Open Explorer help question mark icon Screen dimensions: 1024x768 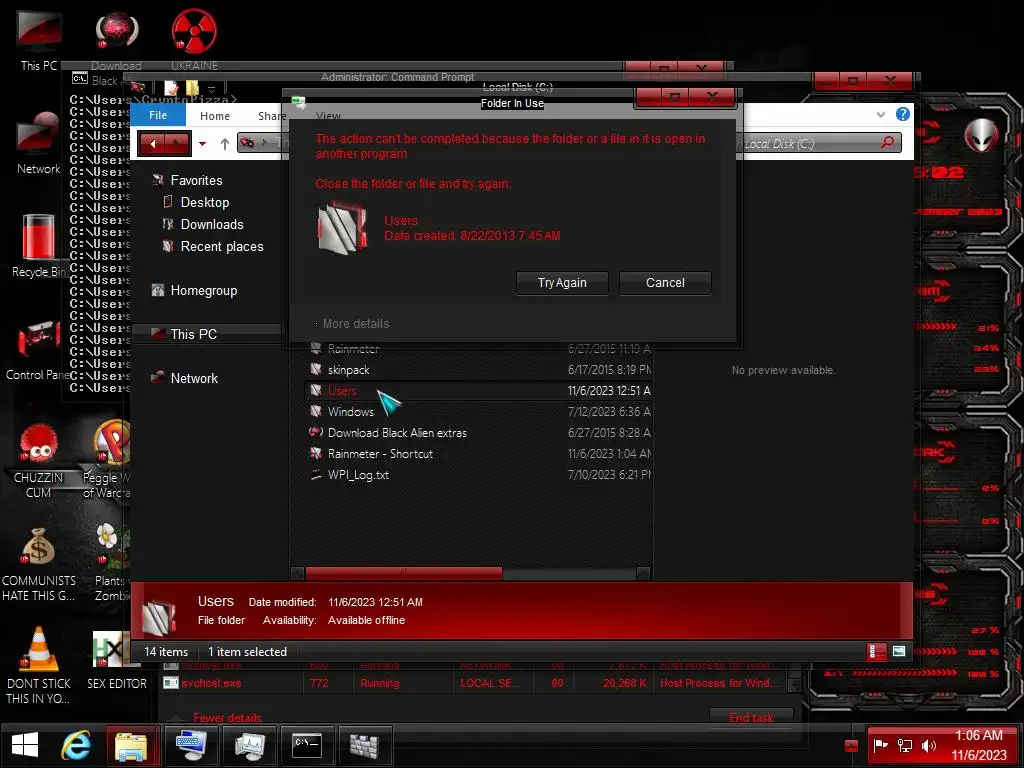pos(903,114)
